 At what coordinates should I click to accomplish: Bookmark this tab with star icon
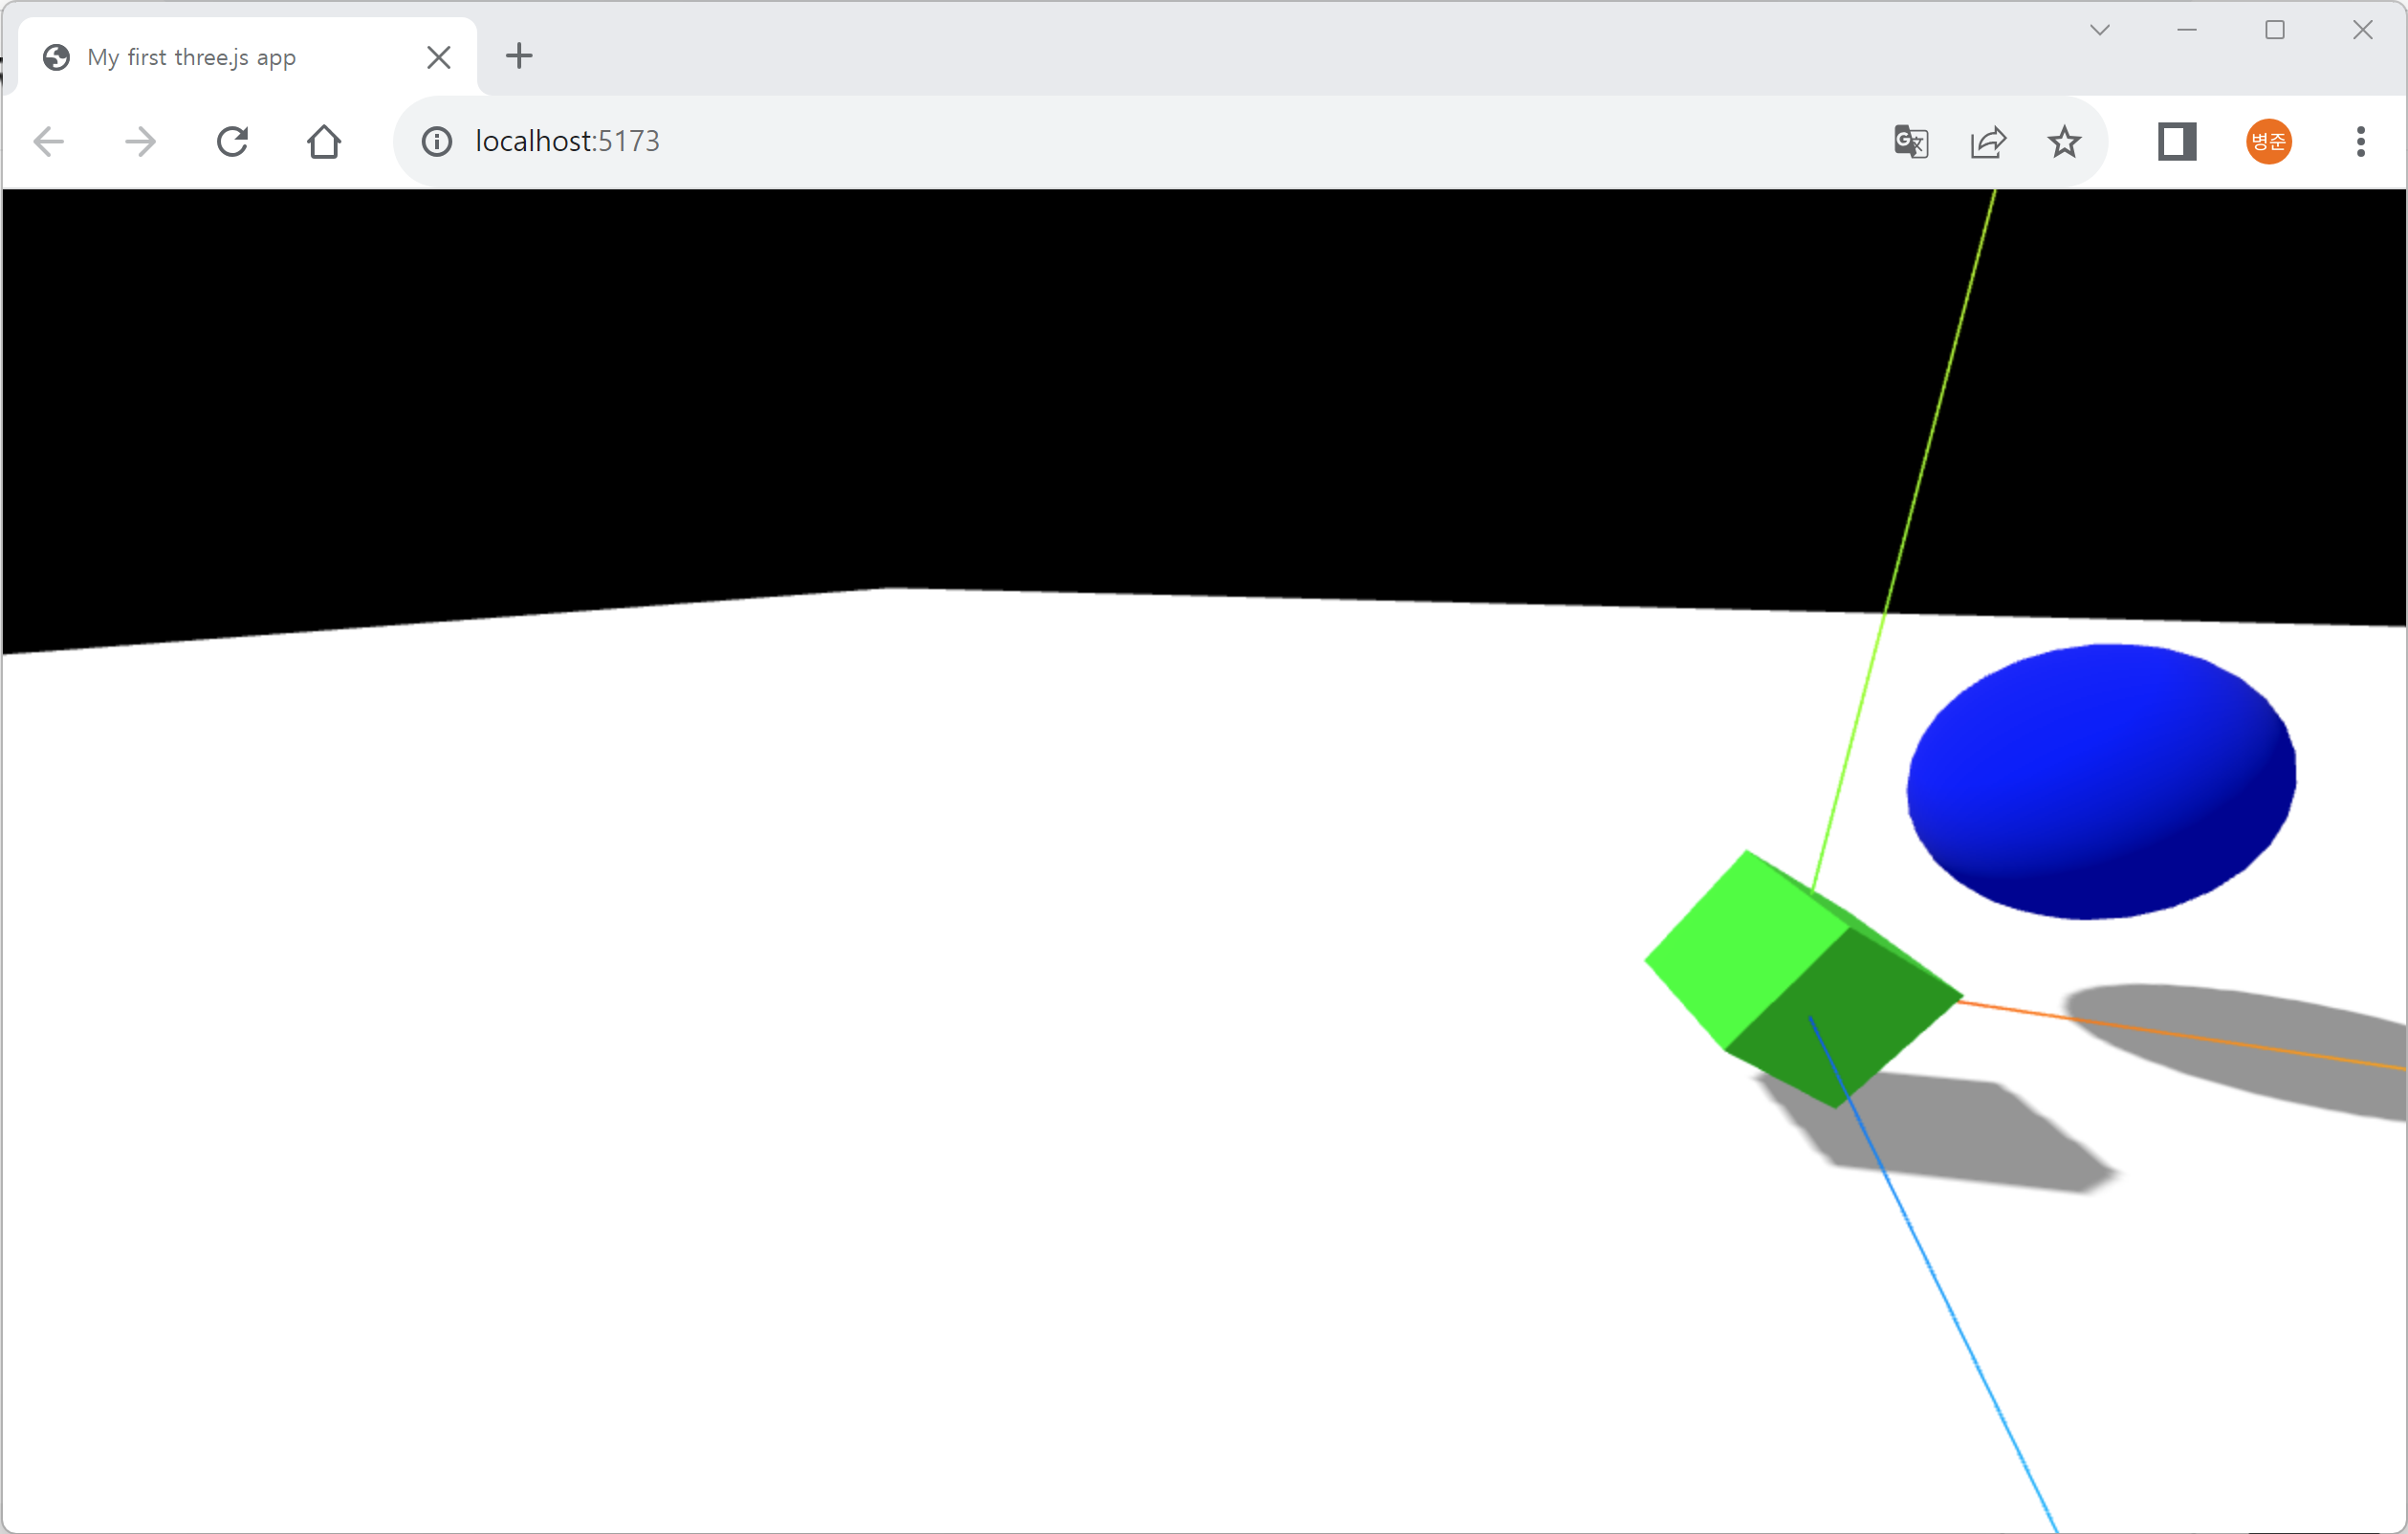2064,141
